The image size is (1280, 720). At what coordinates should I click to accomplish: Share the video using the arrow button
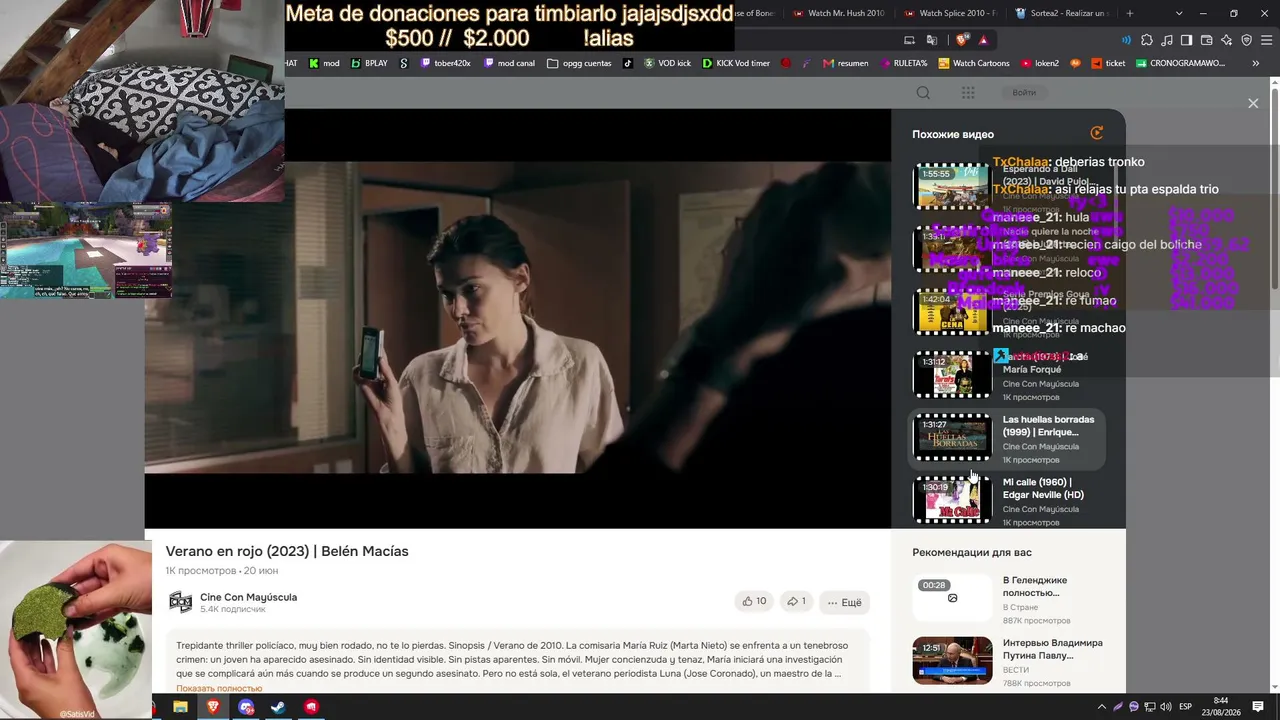(796, 602)
